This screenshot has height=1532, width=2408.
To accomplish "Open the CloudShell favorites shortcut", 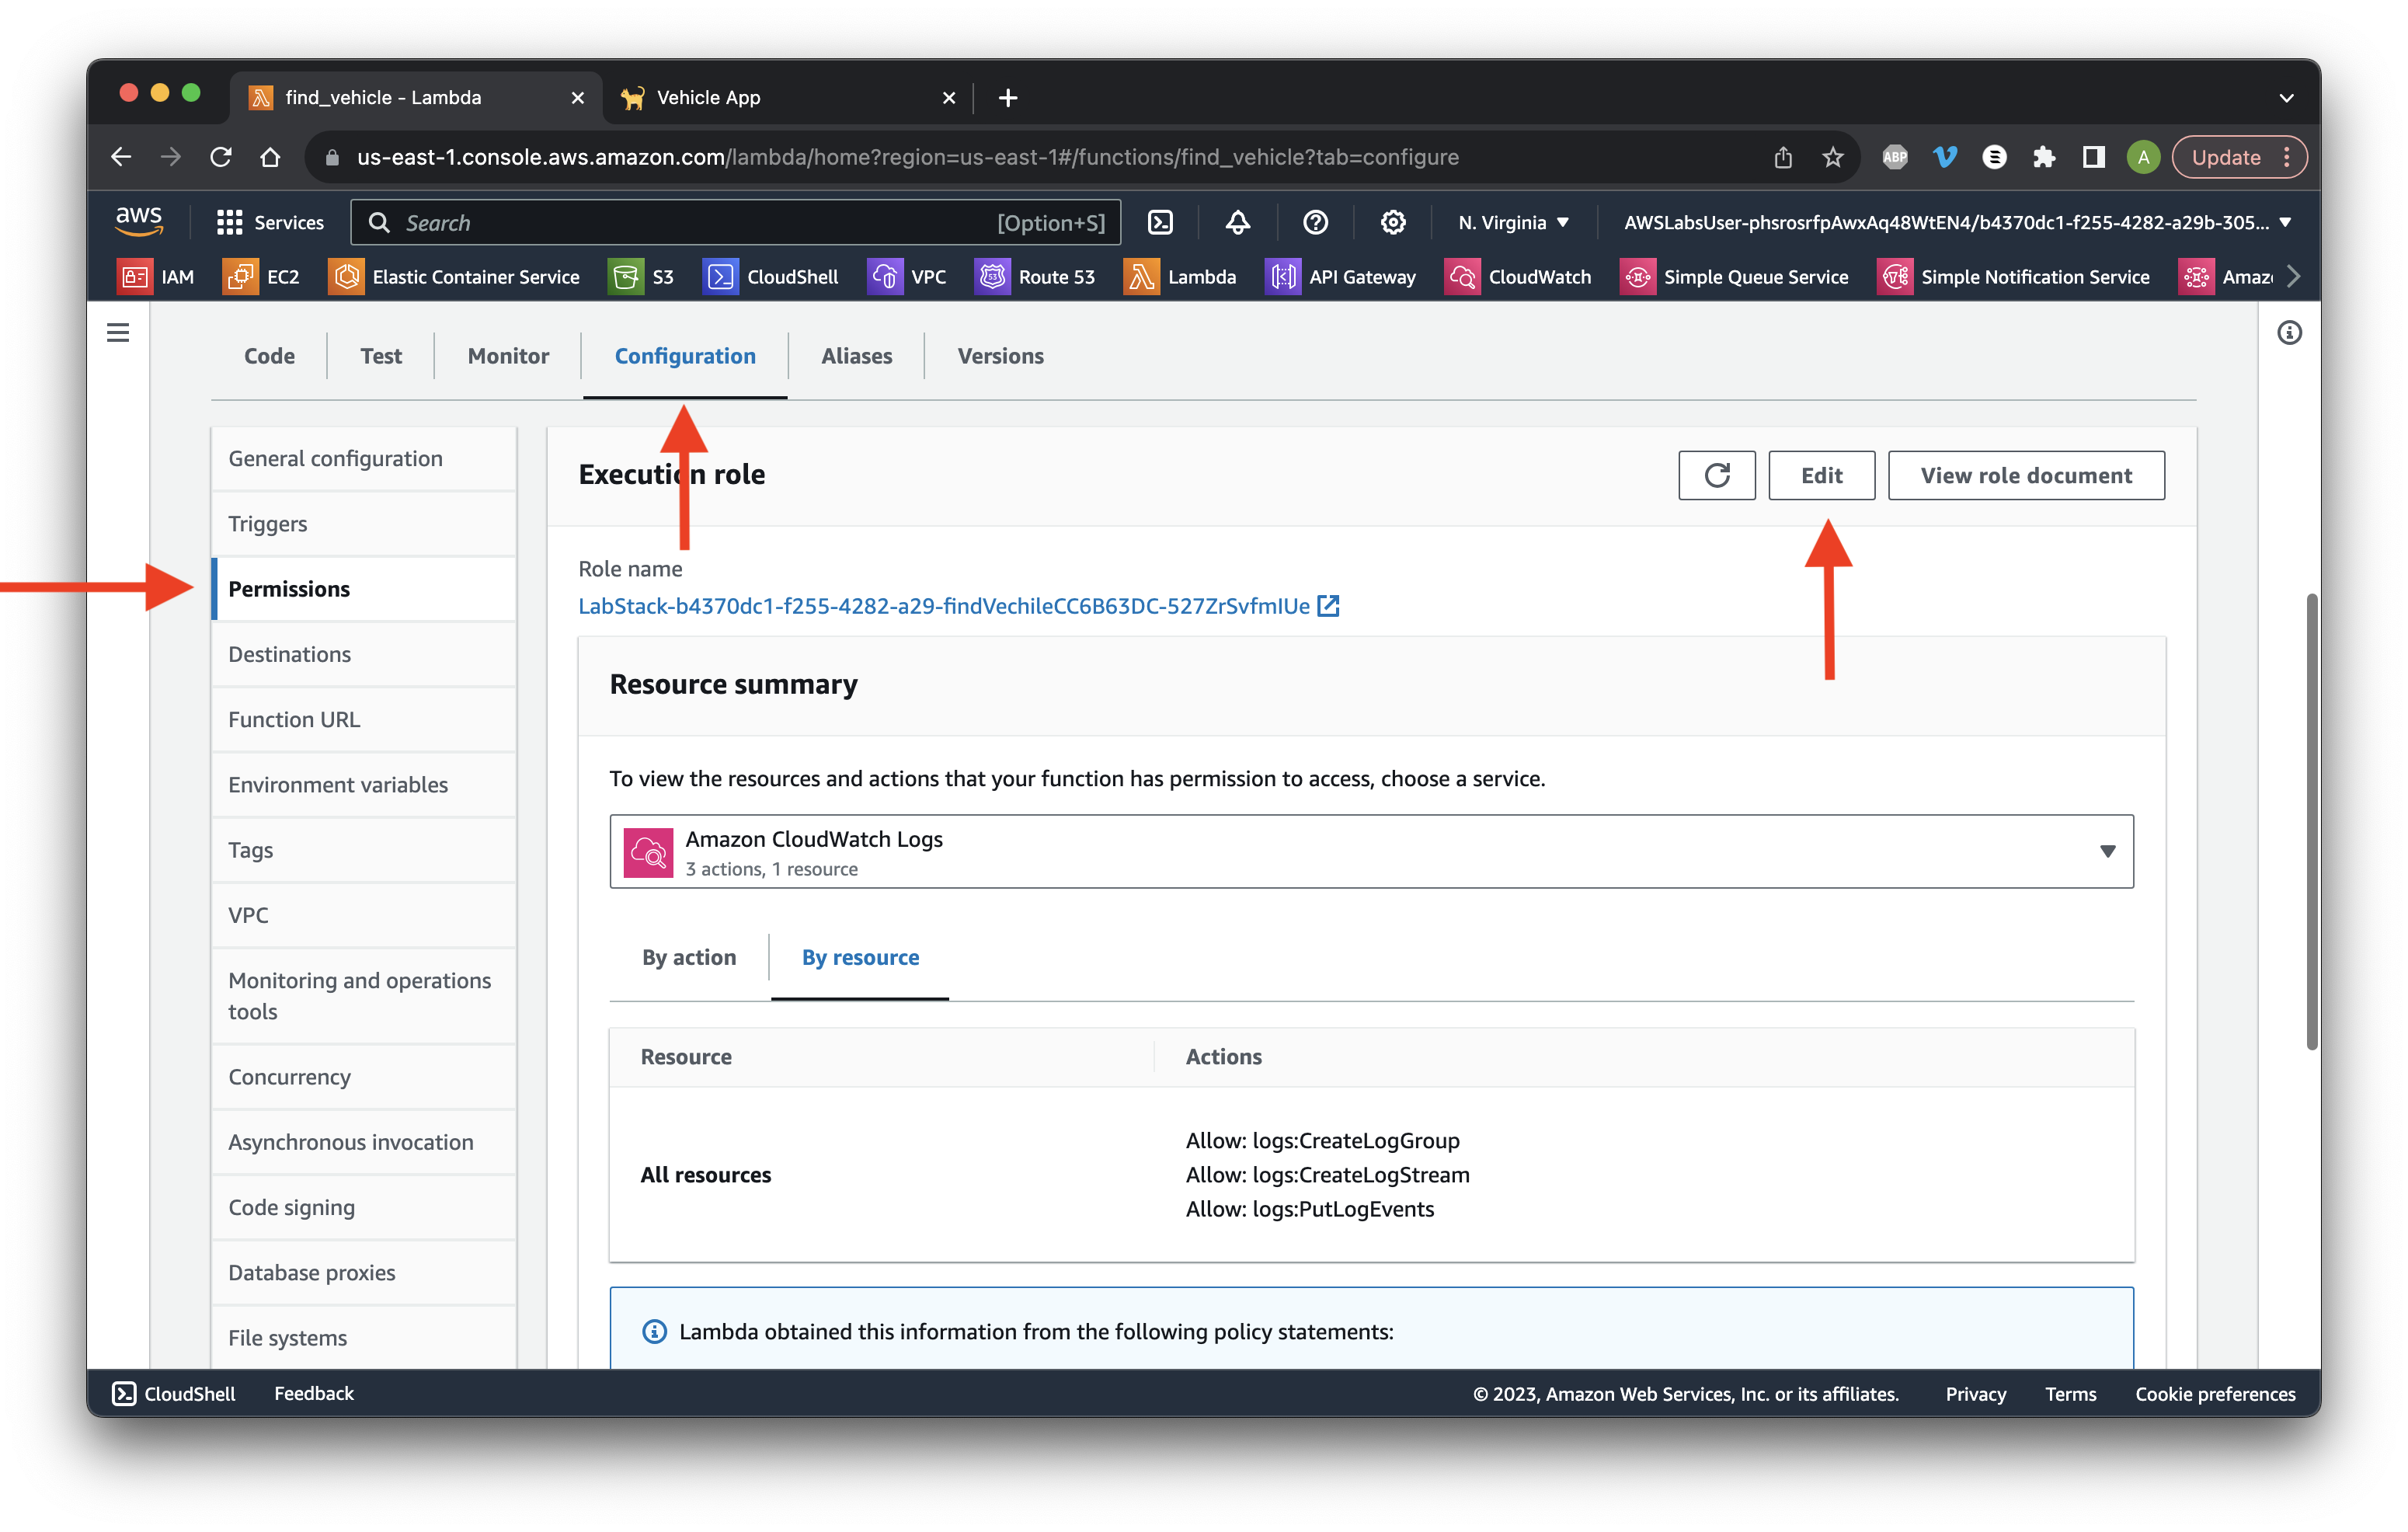I will tap(771, 277).
